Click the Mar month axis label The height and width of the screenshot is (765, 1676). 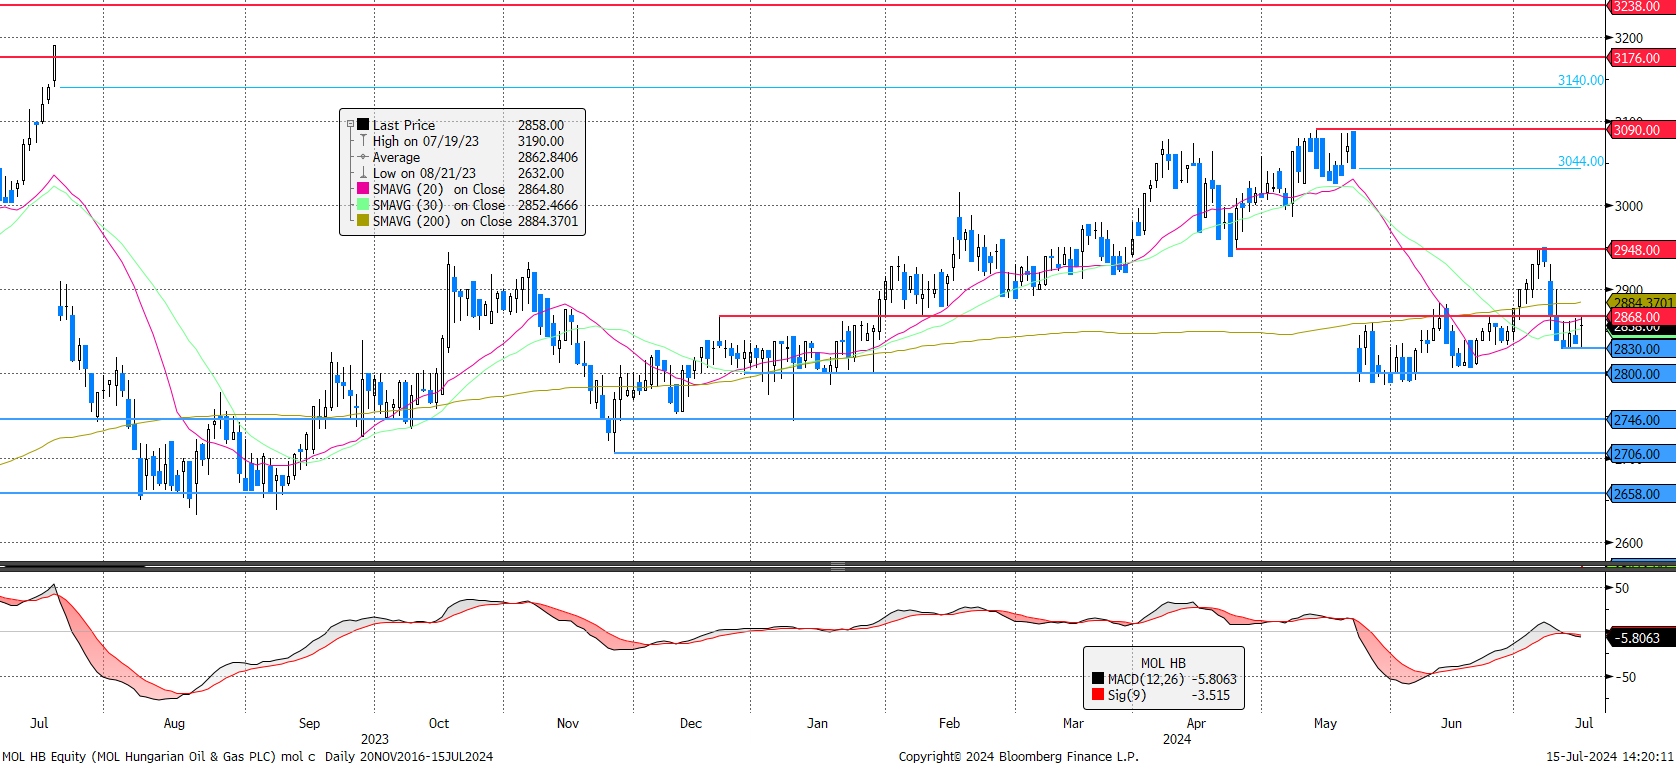1073,723
